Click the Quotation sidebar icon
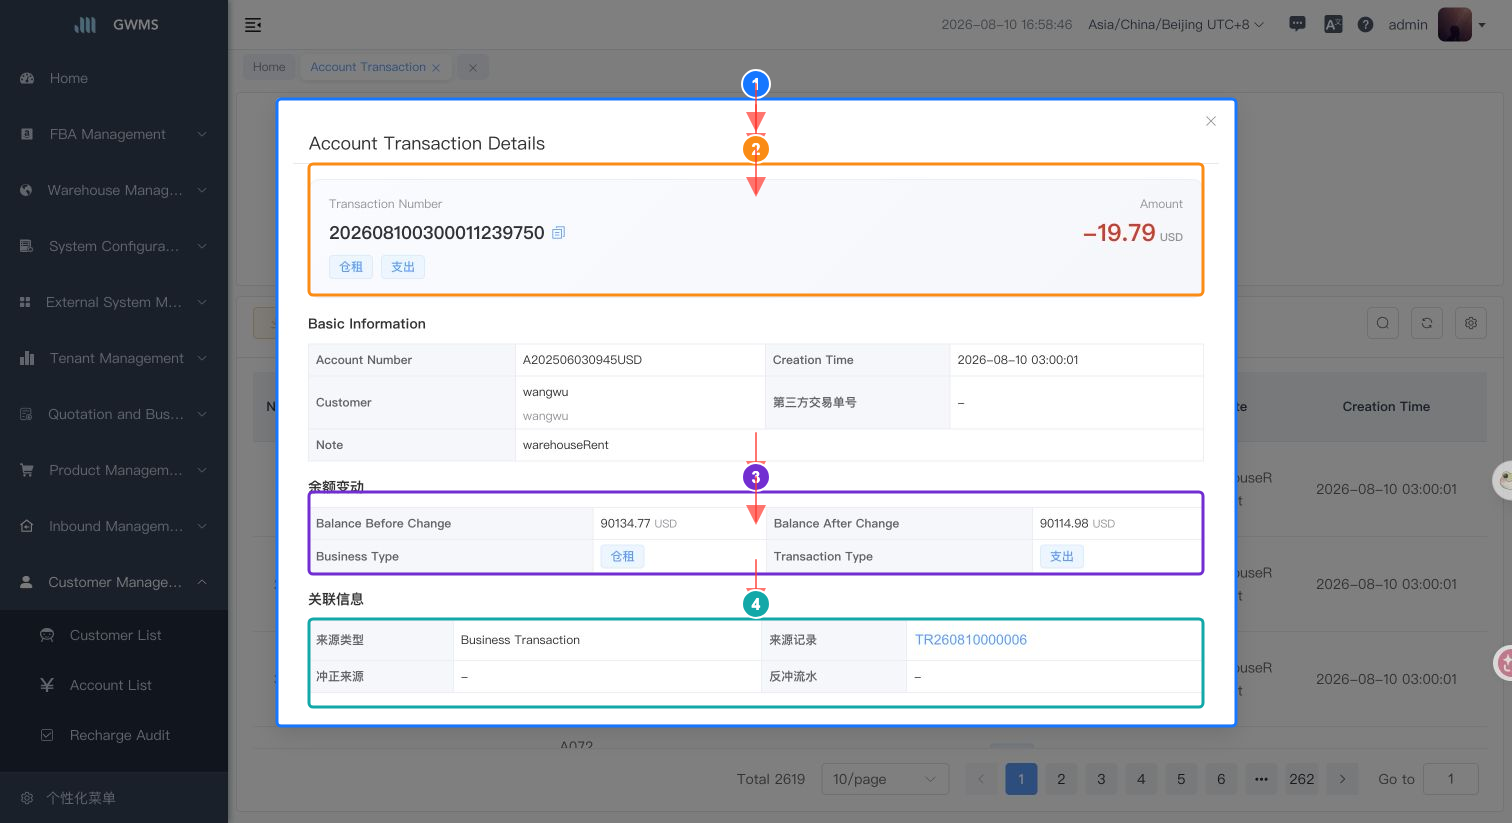Screen dimensions: 1512x823 click(x=26, y=414)
